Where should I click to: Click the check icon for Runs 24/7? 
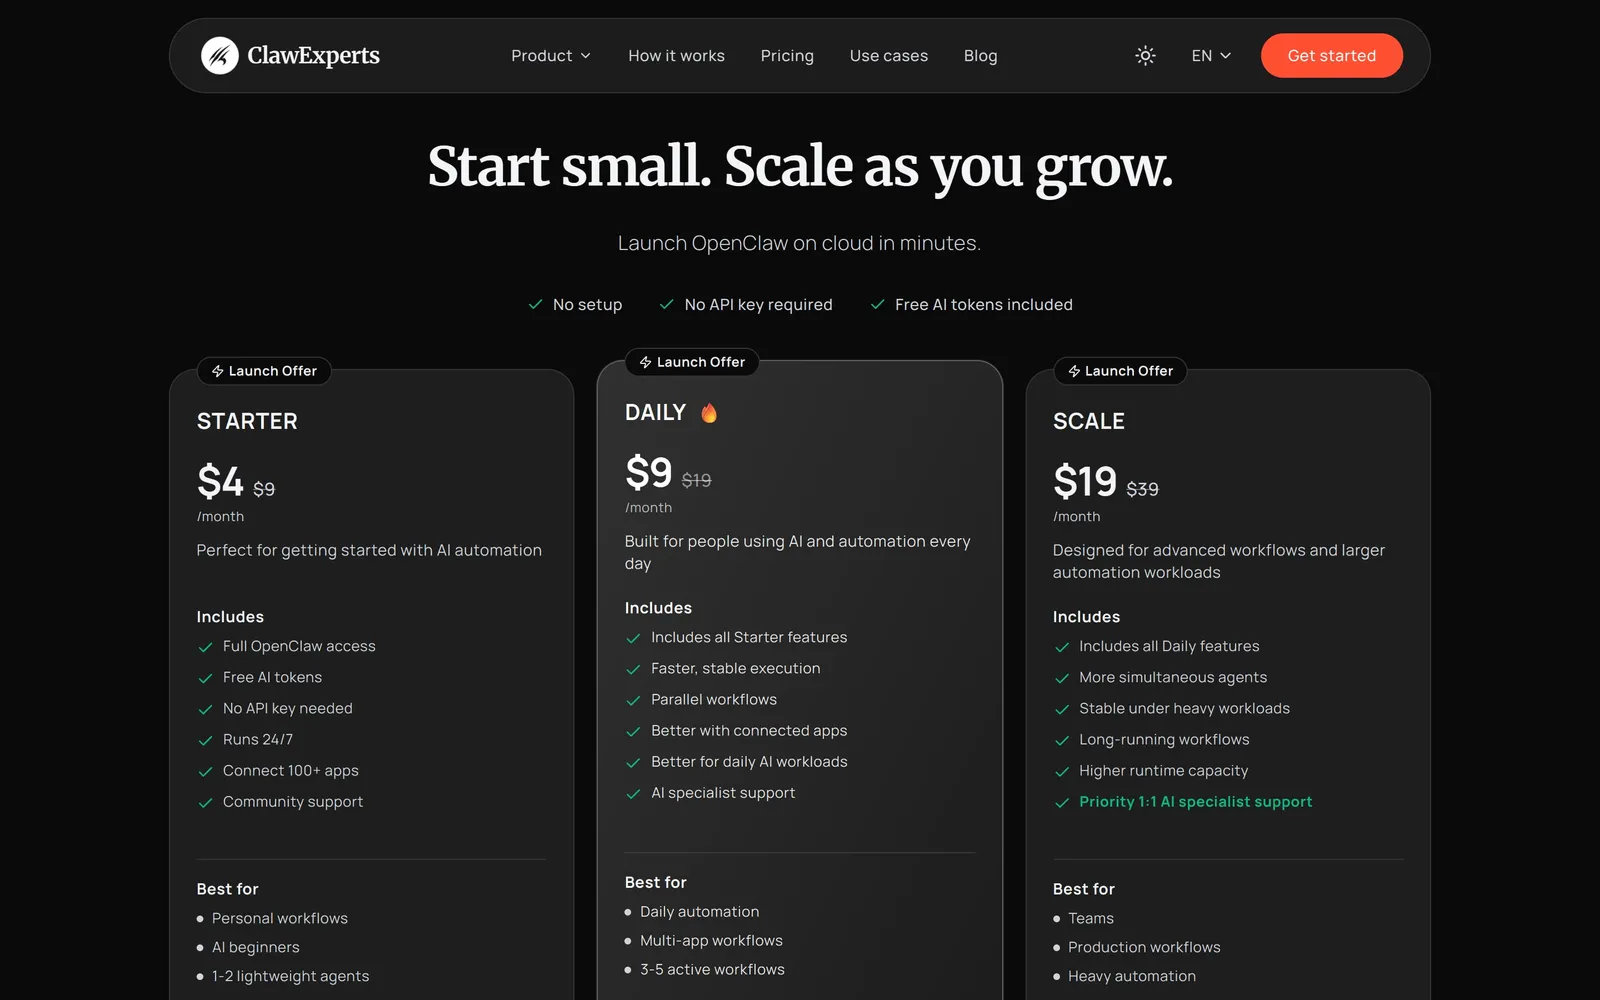coord(205,740)
